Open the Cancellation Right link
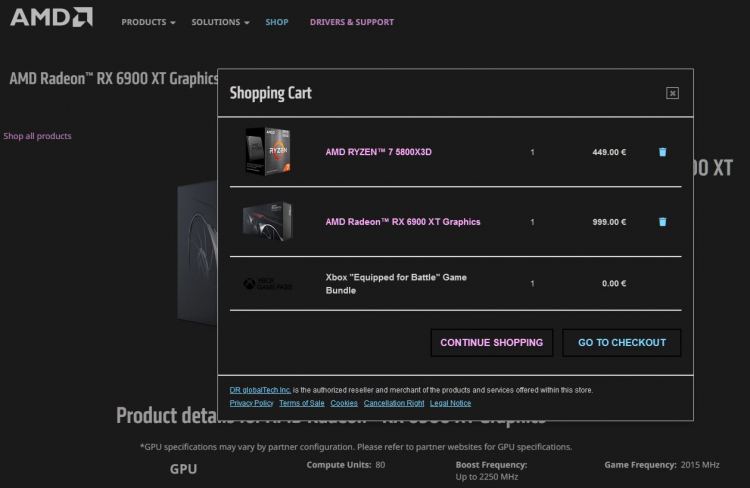Screen dimensions: 750x488 [394, 403]
